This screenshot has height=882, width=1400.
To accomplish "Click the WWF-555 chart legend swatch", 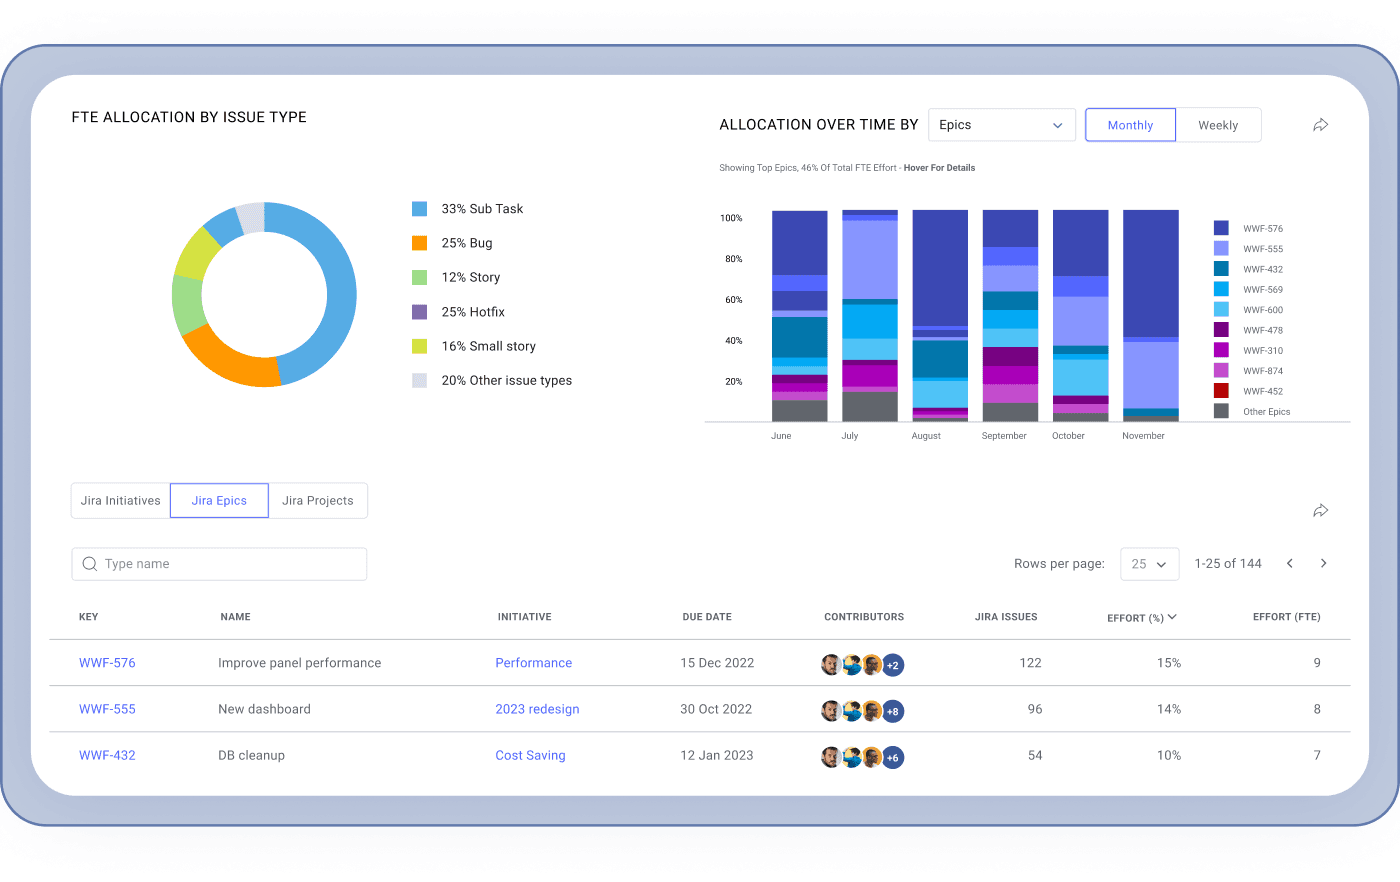I will click(x=1221, y=248).
